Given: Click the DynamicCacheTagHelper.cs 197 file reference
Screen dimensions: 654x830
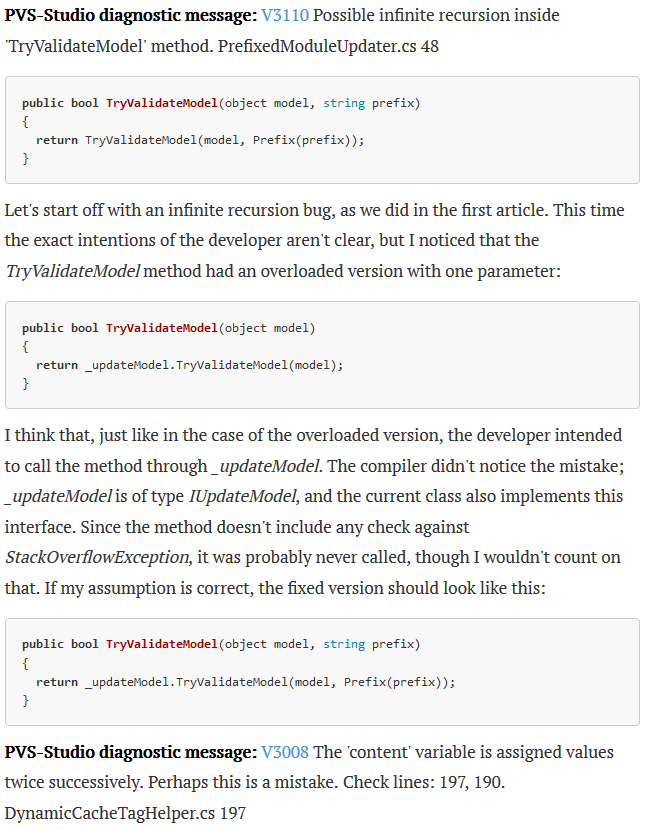Looking at the screenshot, I should (125, 813).
